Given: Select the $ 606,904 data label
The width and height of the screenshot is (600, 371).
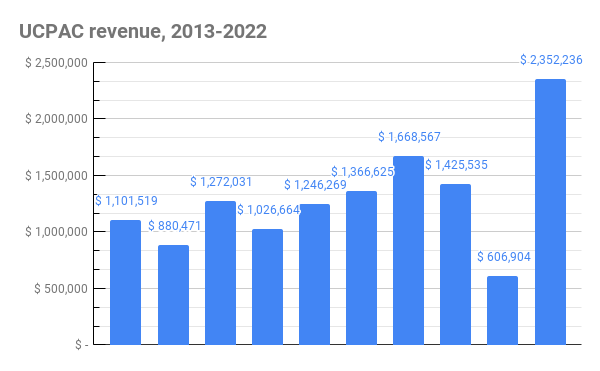Looking at the screenshot, I should (504, 257).
